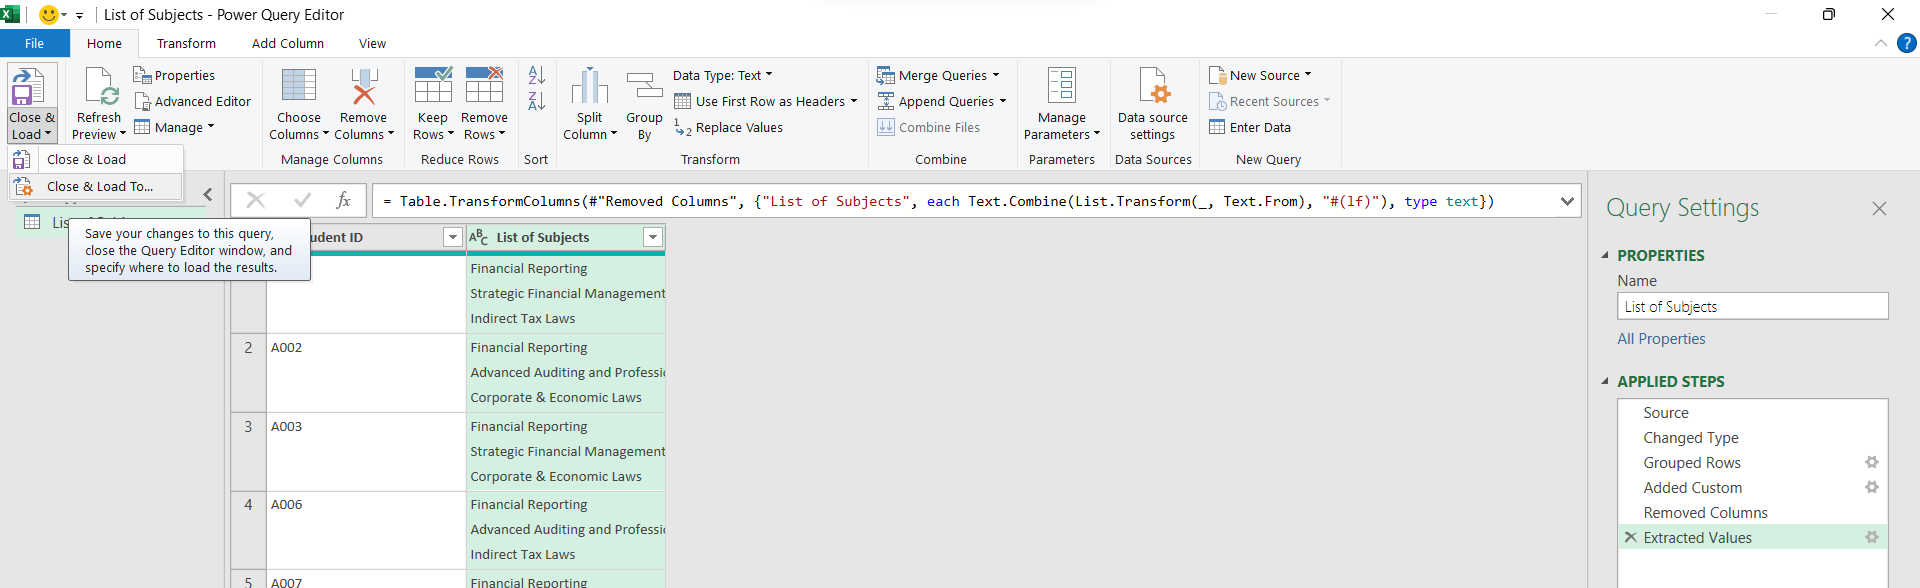
Task: Choose Close & Load menu option
Action: pyautogui.click(x=96, y=159)
